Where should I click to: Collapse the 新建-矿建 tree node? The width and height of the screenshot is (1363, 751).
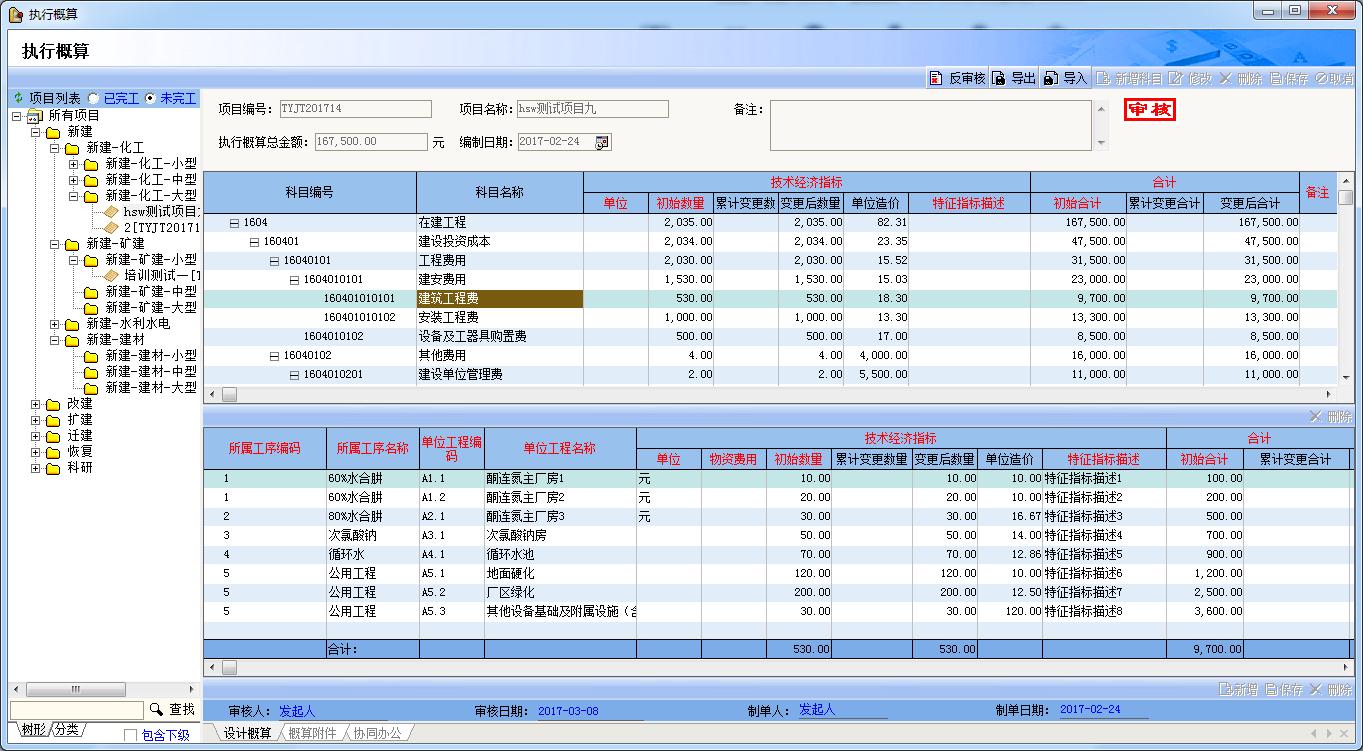(56, 243)
